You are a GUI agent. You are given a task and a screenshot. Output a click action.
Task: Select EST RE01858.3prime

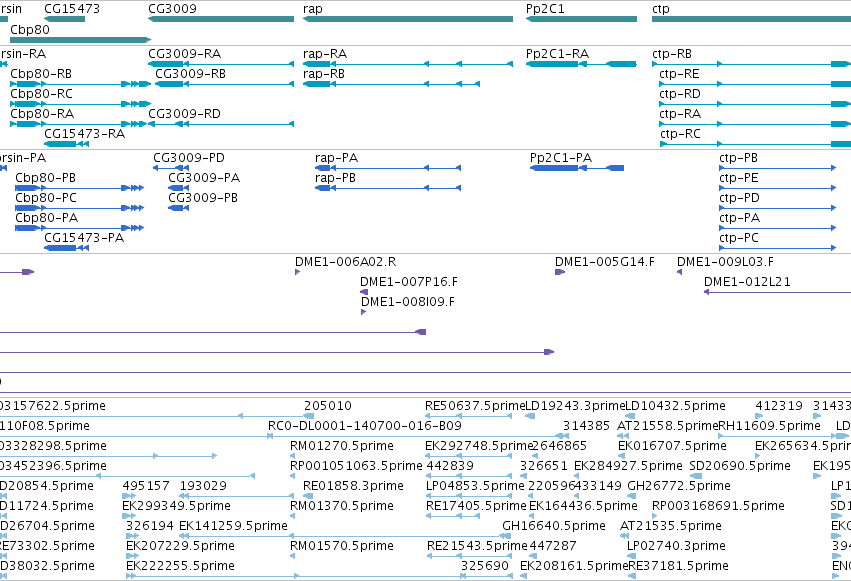pyautogui.click(x=353, y=486)
